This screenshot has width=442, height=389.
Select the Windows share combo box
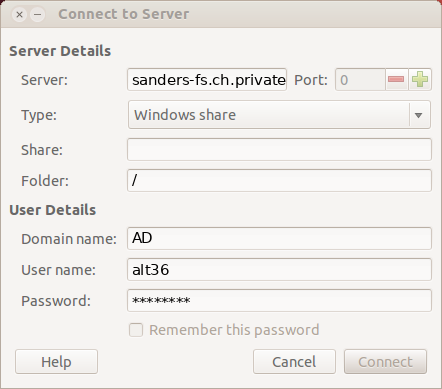click(x=279, y=115)
